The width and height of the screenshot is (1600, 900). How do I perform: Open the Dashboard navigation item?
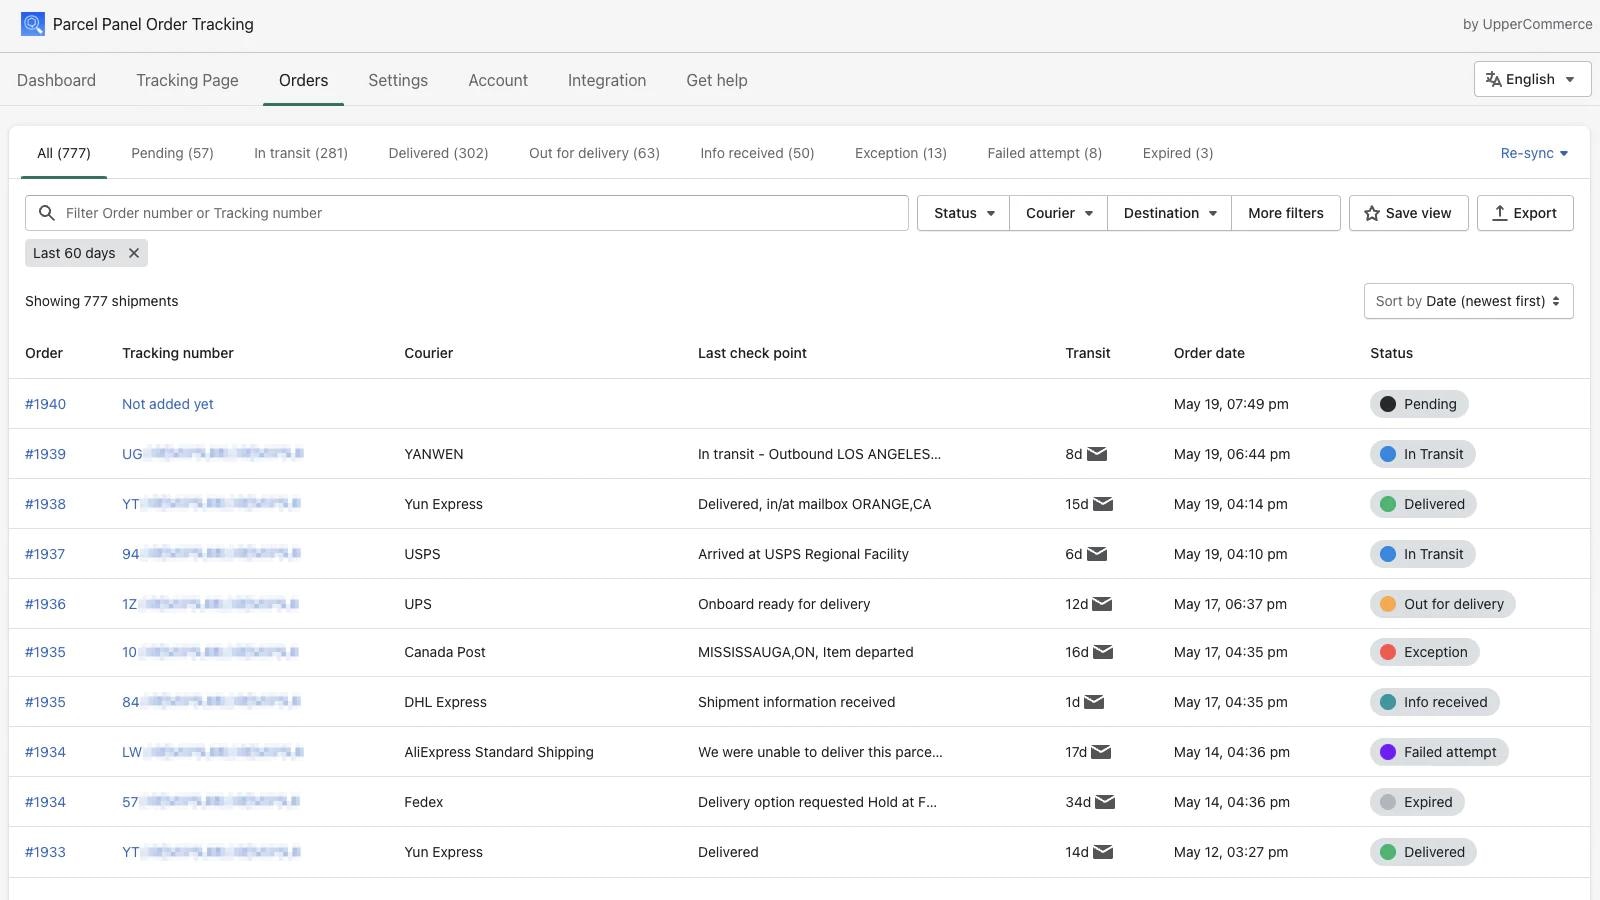click(x=56, y=80)
